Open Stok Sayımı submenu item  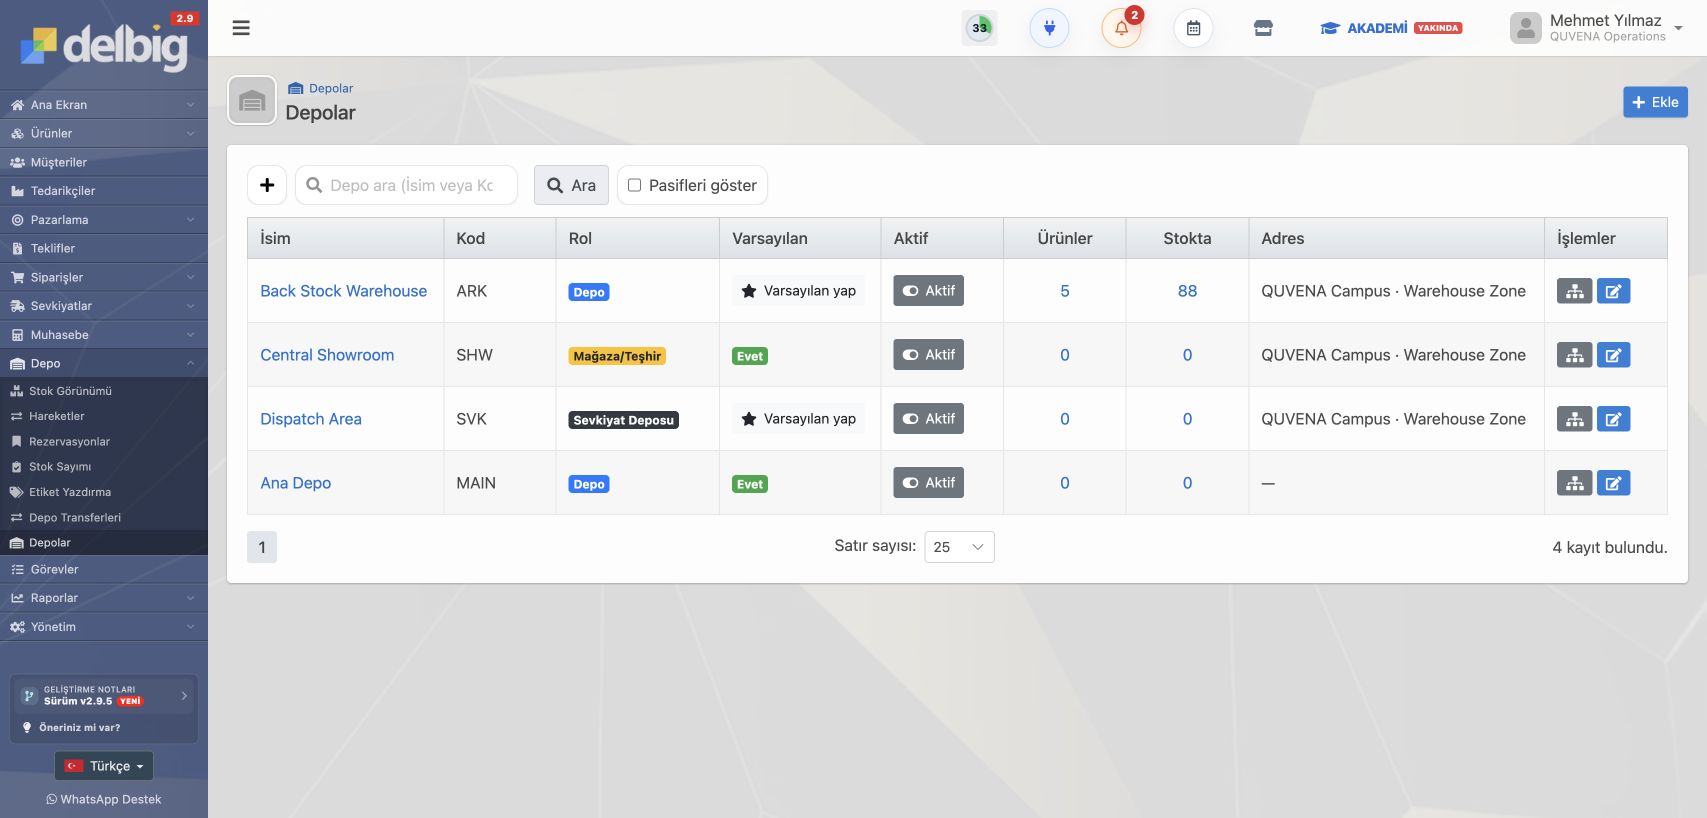pos(104,467)
